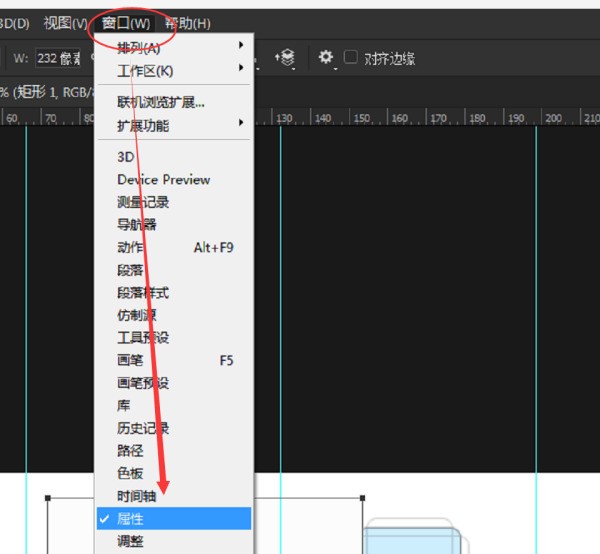Click the W width input field
The height and width of the screenshot is (554, 600).
point(60,58)
